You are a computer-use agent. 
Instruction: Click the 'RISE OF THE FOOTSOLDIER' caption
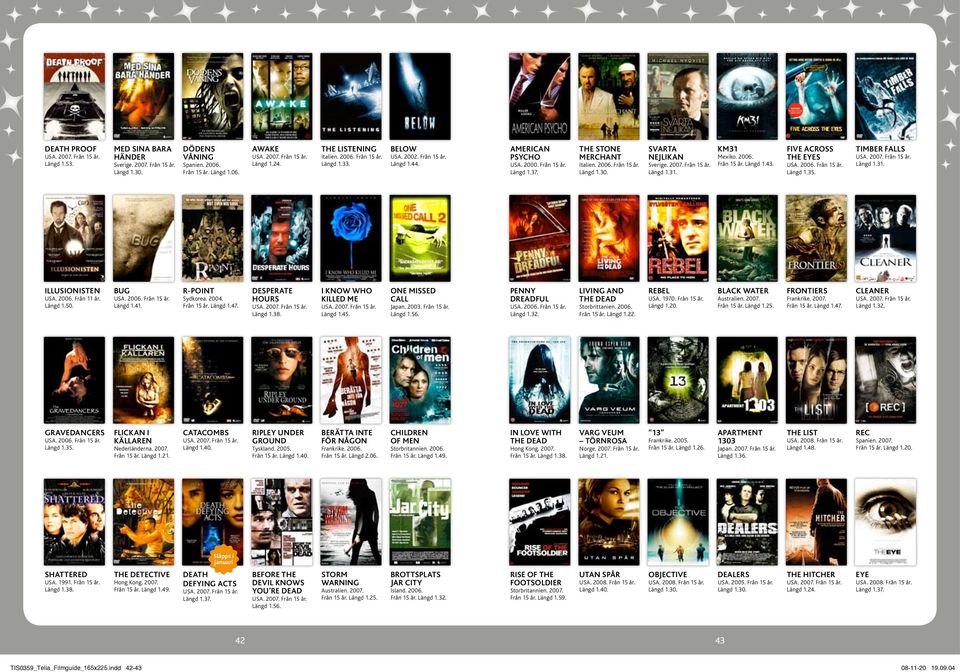coord(536,578)
